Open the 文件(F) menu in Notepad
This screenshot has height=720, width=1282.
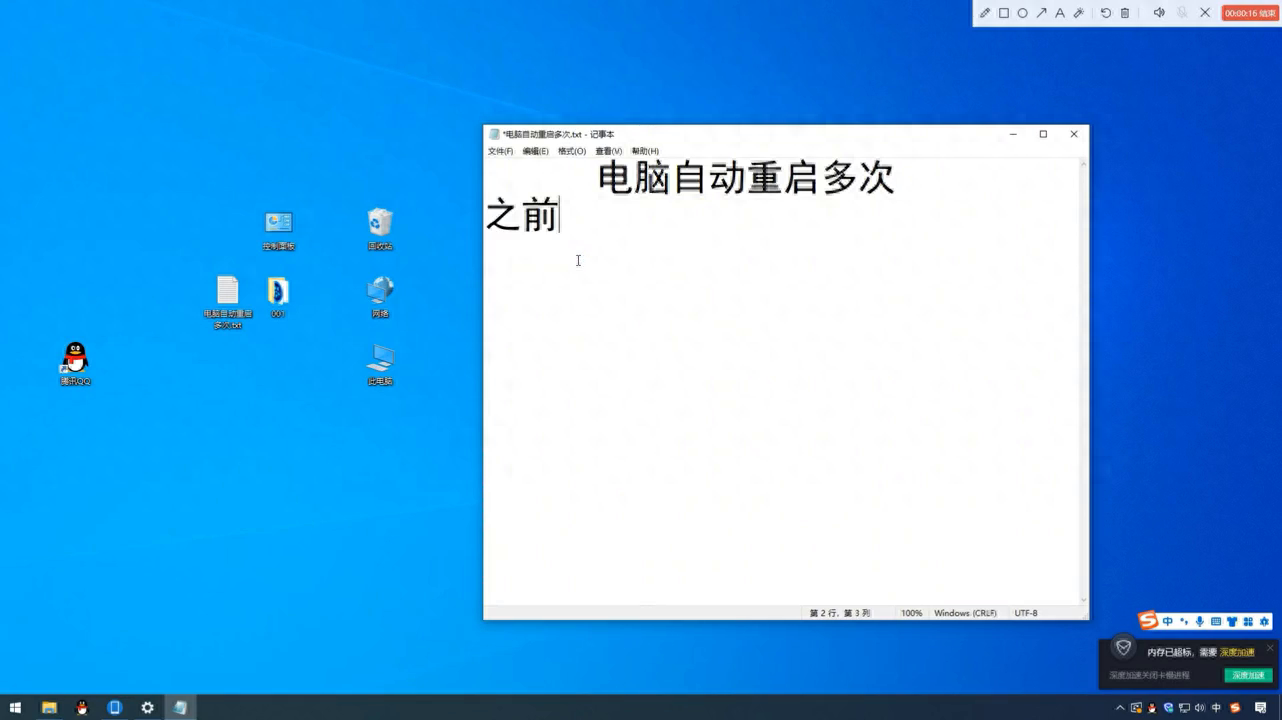(x=500, y=151)
